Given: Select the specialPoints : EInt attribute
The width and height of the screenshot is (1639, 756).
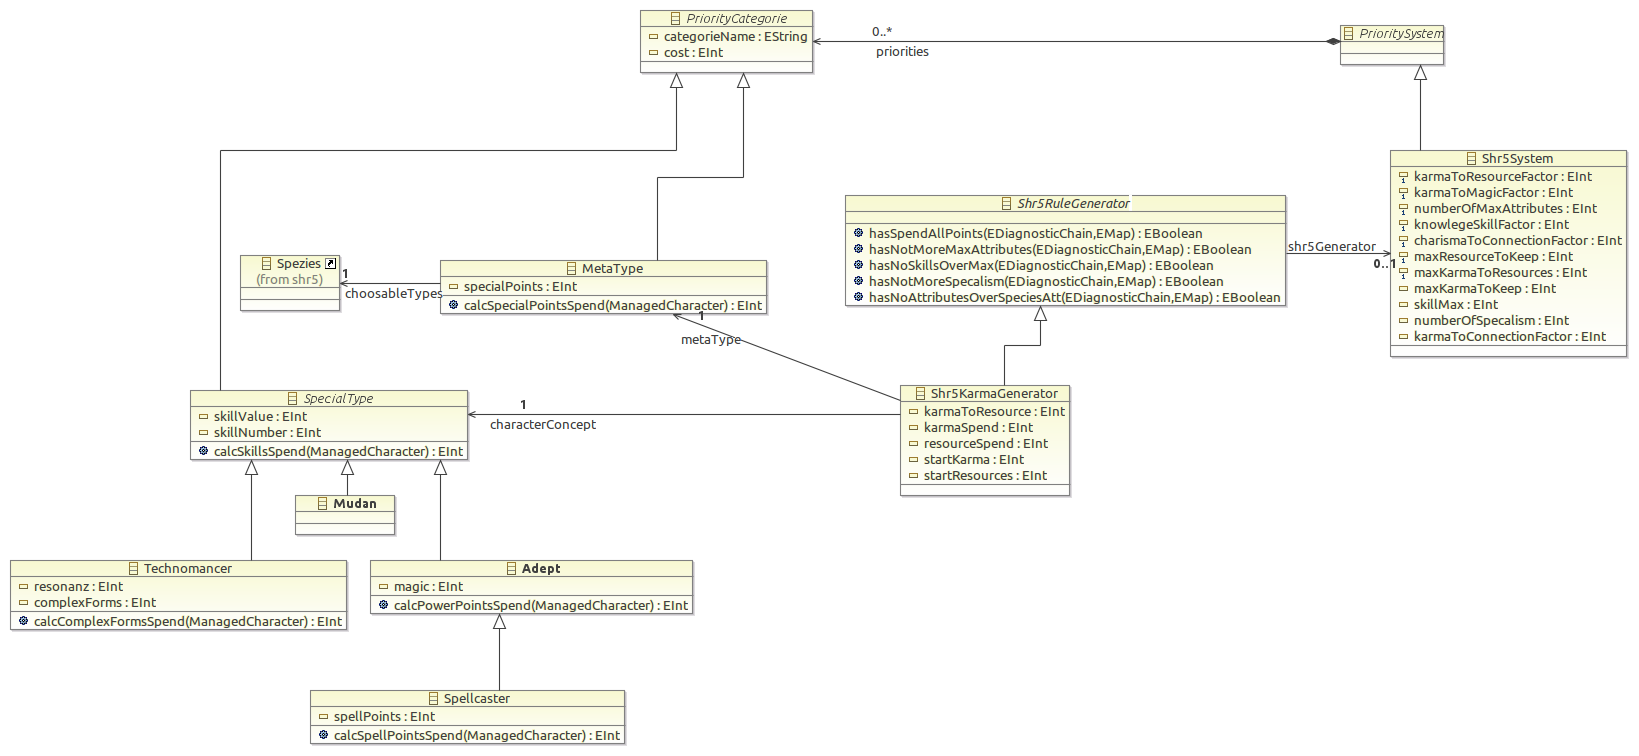Looking at the screenshot, I should pos(520,287).
